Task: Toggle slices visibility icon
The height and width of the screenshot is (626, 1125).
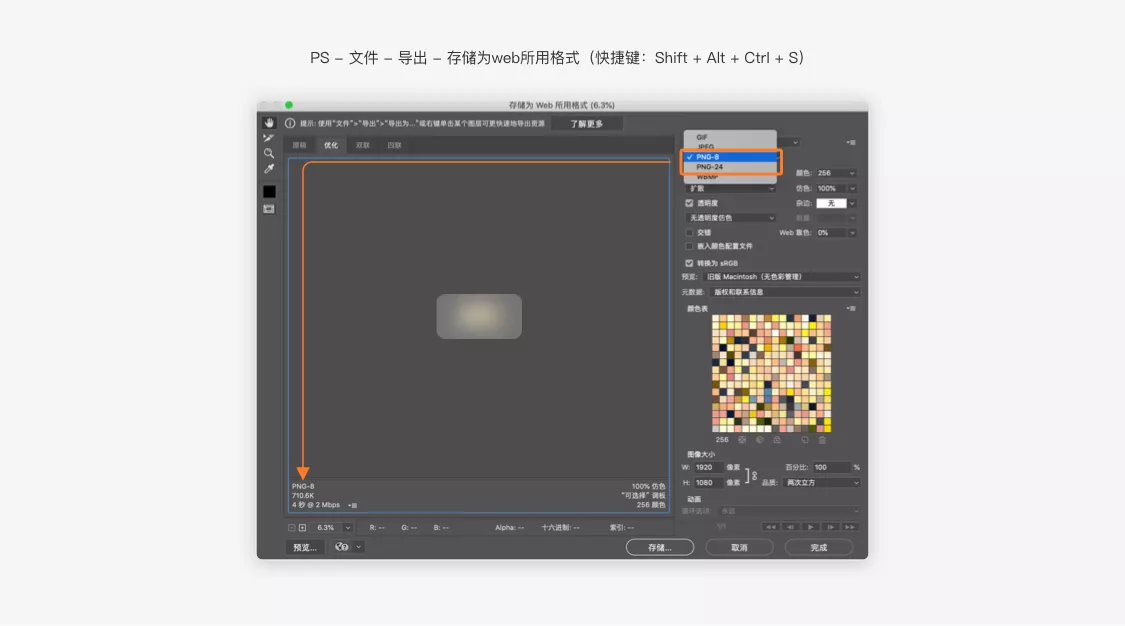Action: click(x=268, y=209)
